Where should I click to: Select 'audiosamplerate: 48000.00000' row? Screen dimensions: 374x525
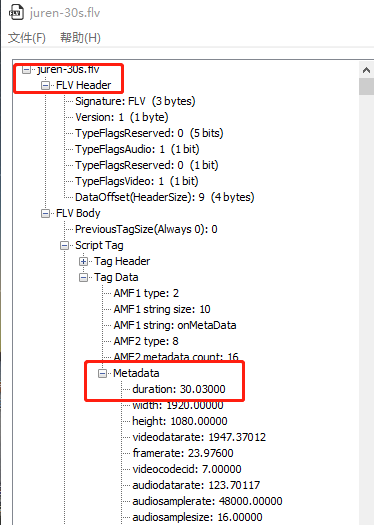(x=208, y=501)
